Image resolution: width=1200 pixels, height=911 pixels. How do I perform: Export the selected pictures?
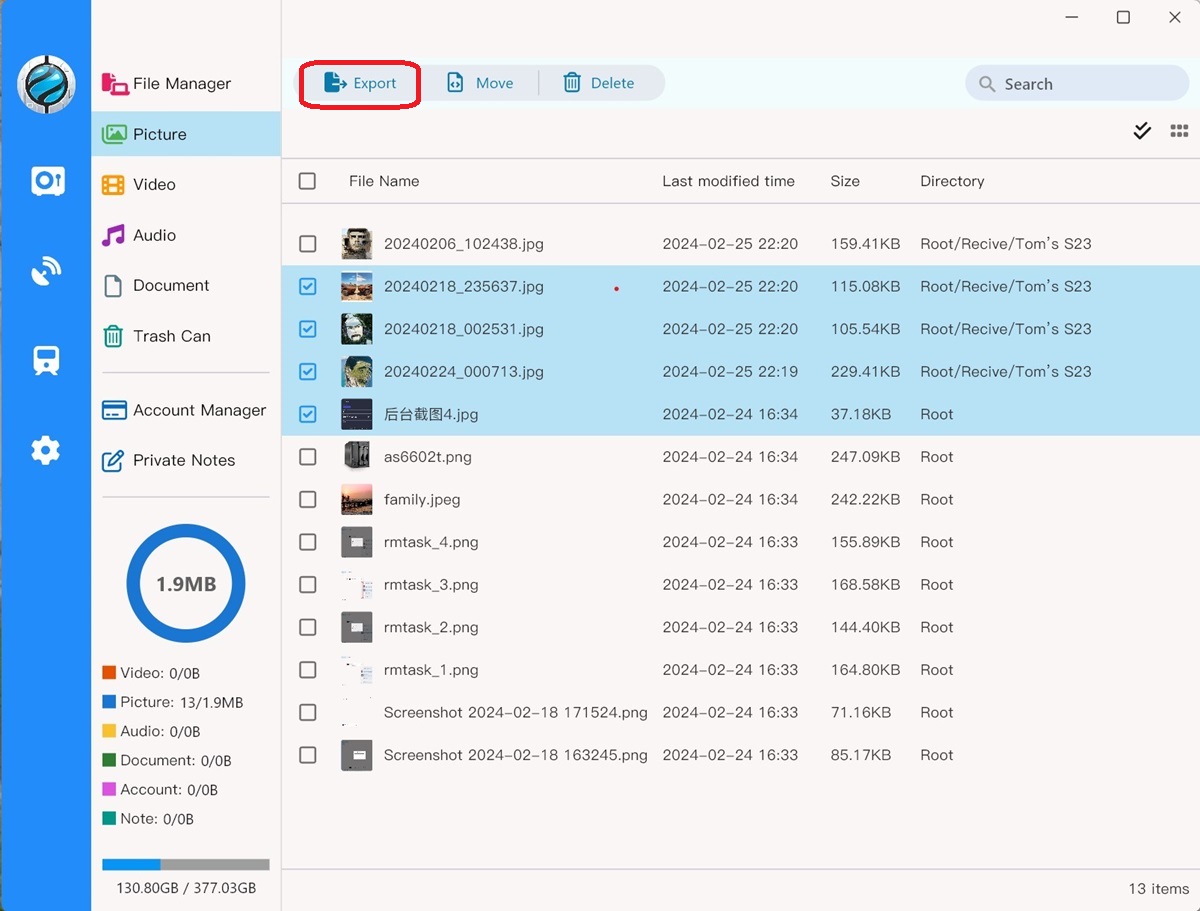pyautogui.click(x=360, y=83)
